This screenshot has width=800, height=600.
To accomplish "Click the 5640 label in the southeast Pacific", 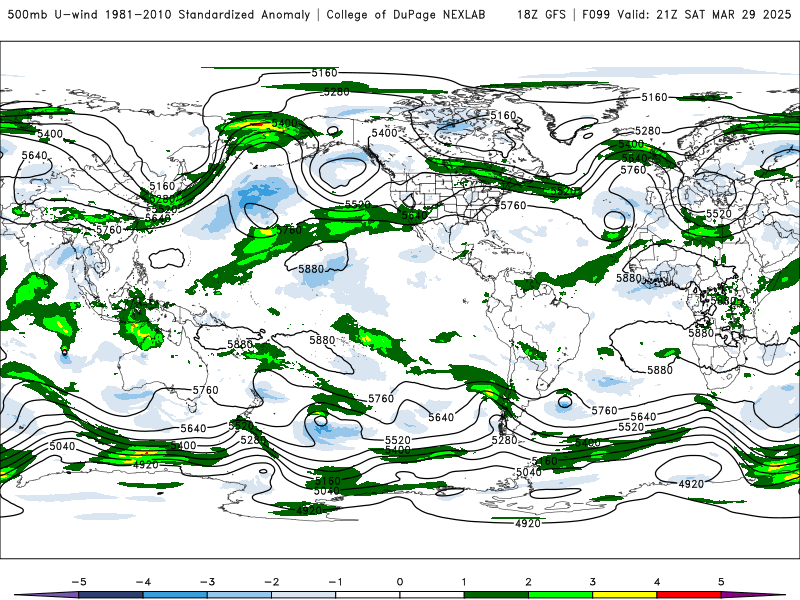I will point(441,417).
